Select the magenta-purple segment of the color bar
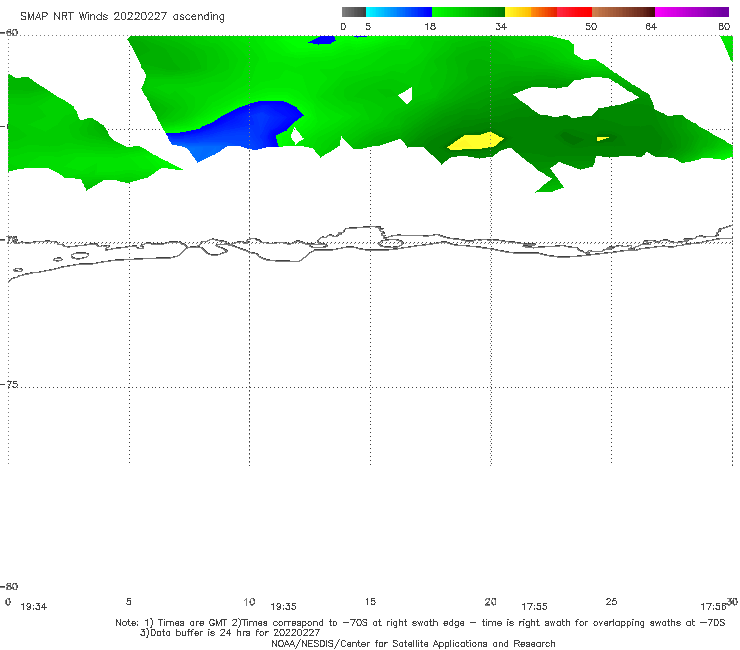The height and width of the screenshot is (650, 740). (692, 12)
